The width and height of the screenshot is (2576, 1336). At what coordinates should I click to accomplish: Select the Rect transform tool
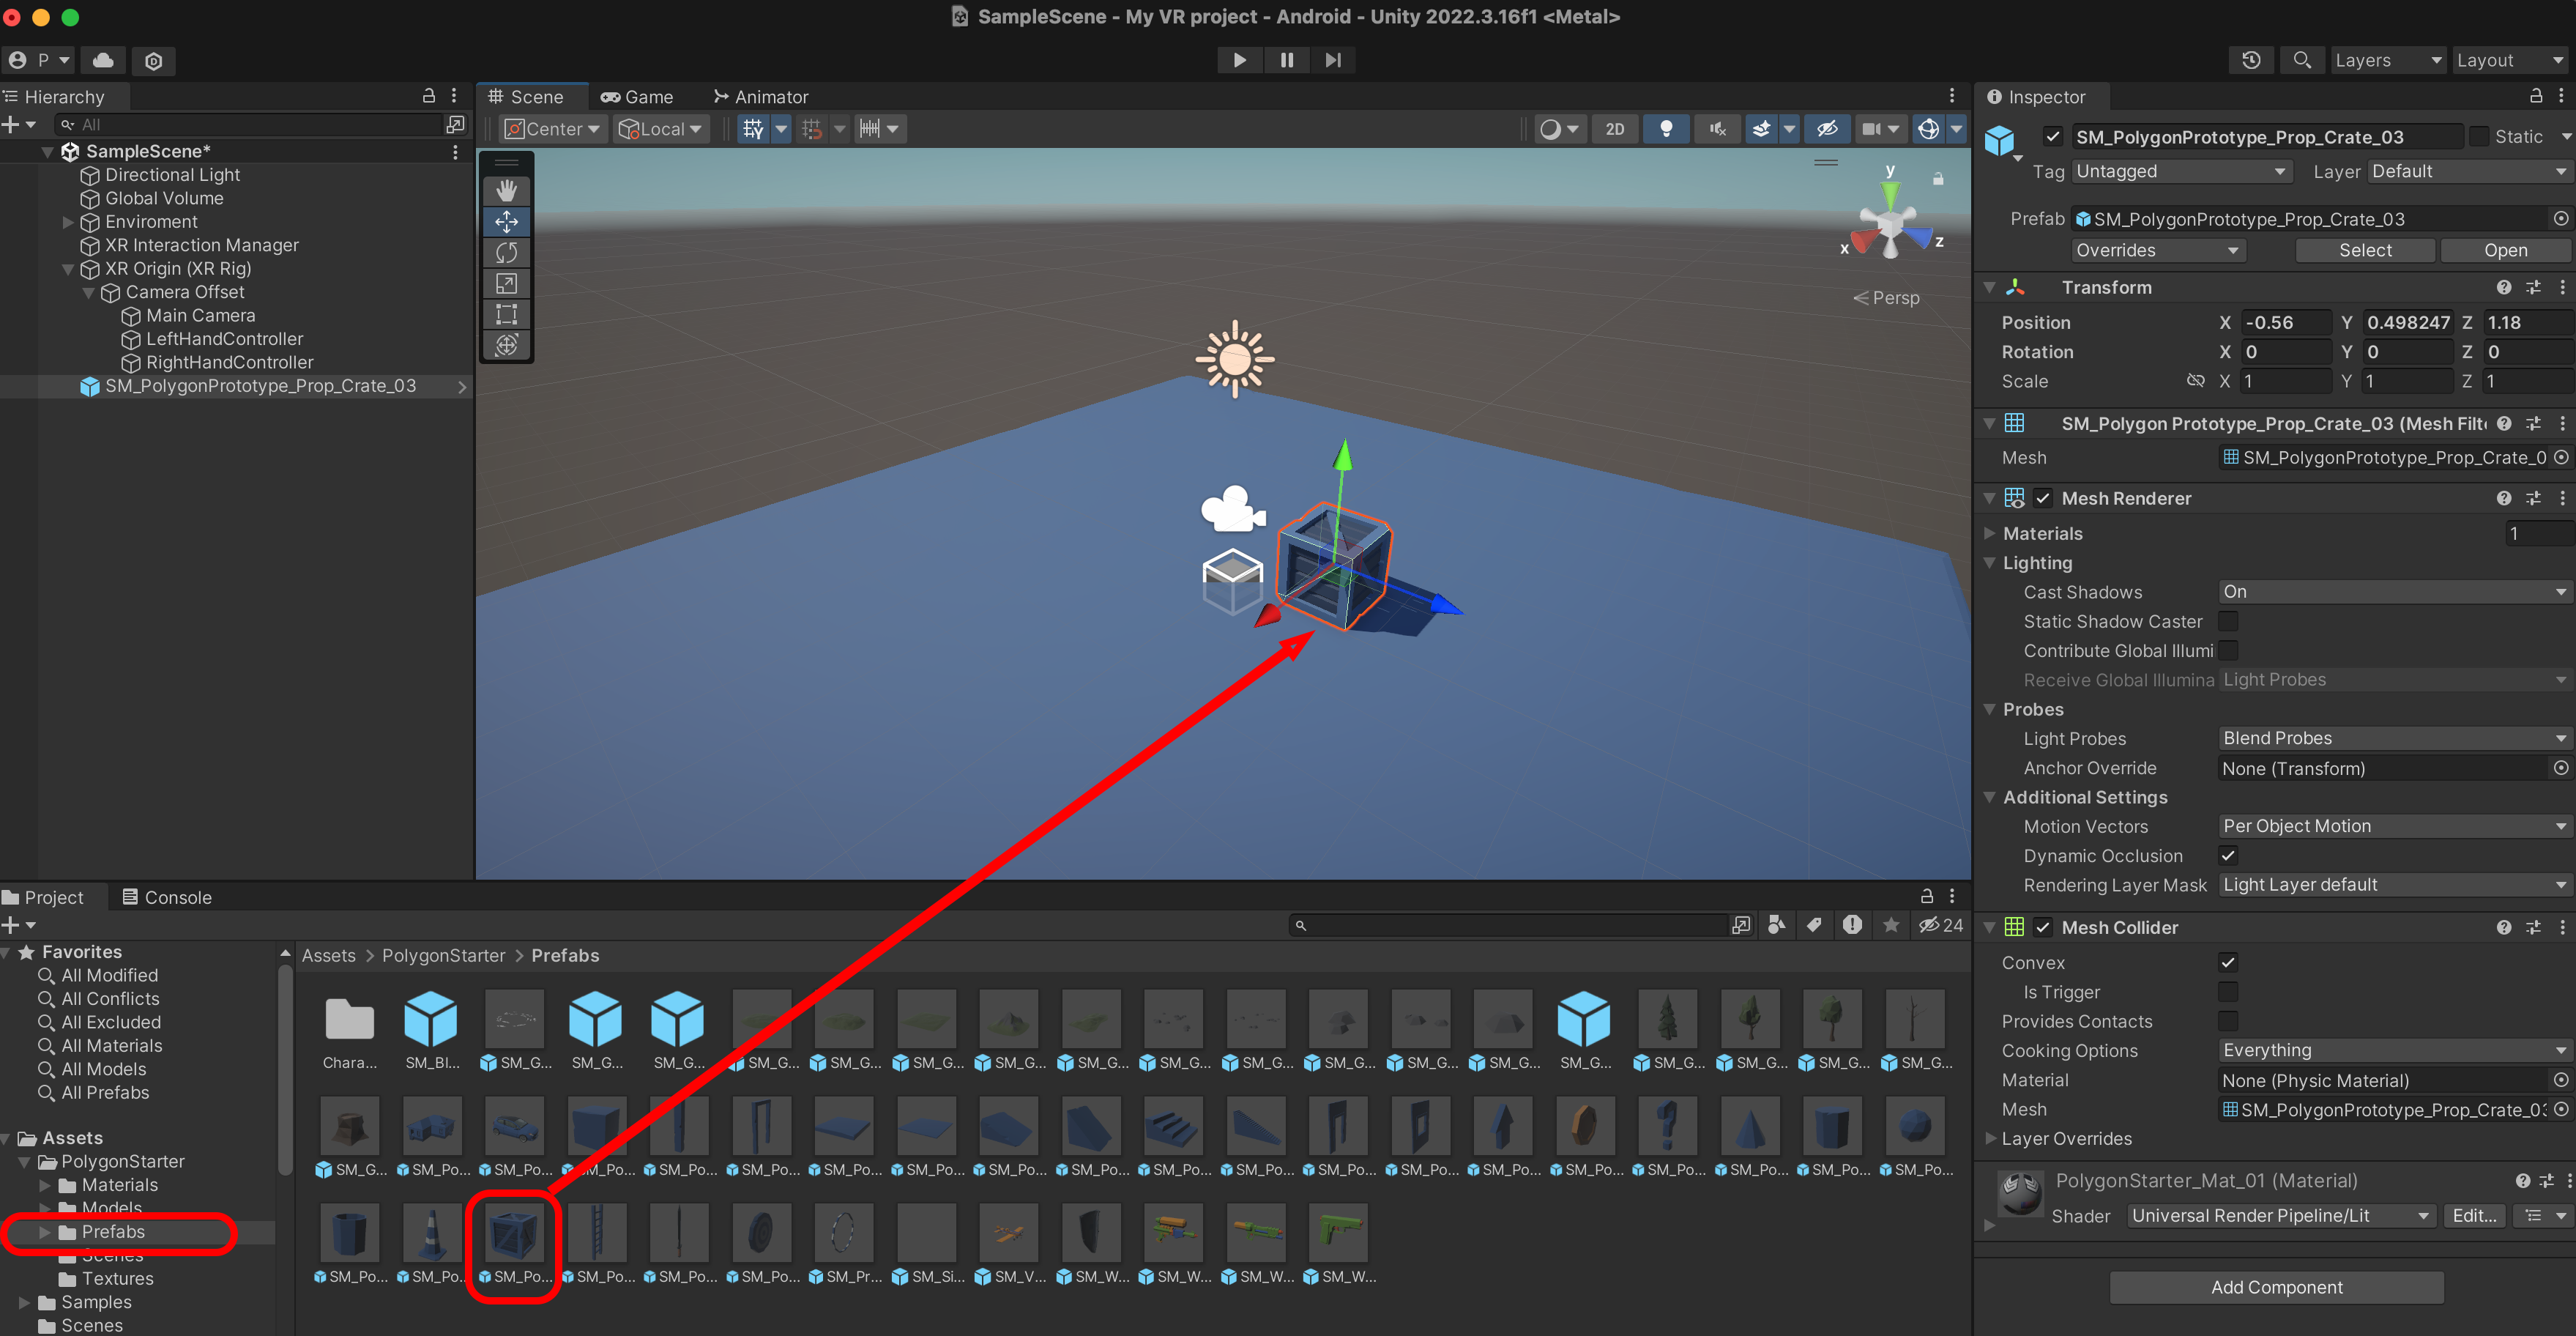click(506, 314)
